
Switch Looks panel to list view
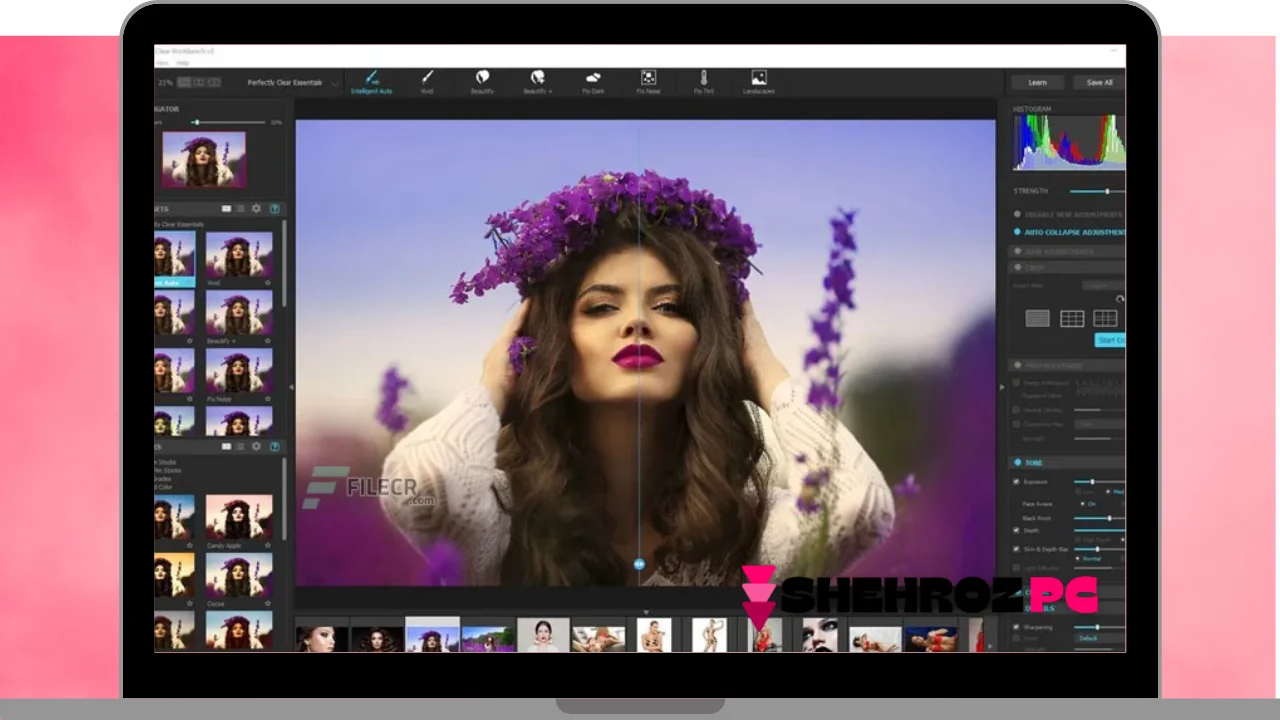[x=240, y=447]
